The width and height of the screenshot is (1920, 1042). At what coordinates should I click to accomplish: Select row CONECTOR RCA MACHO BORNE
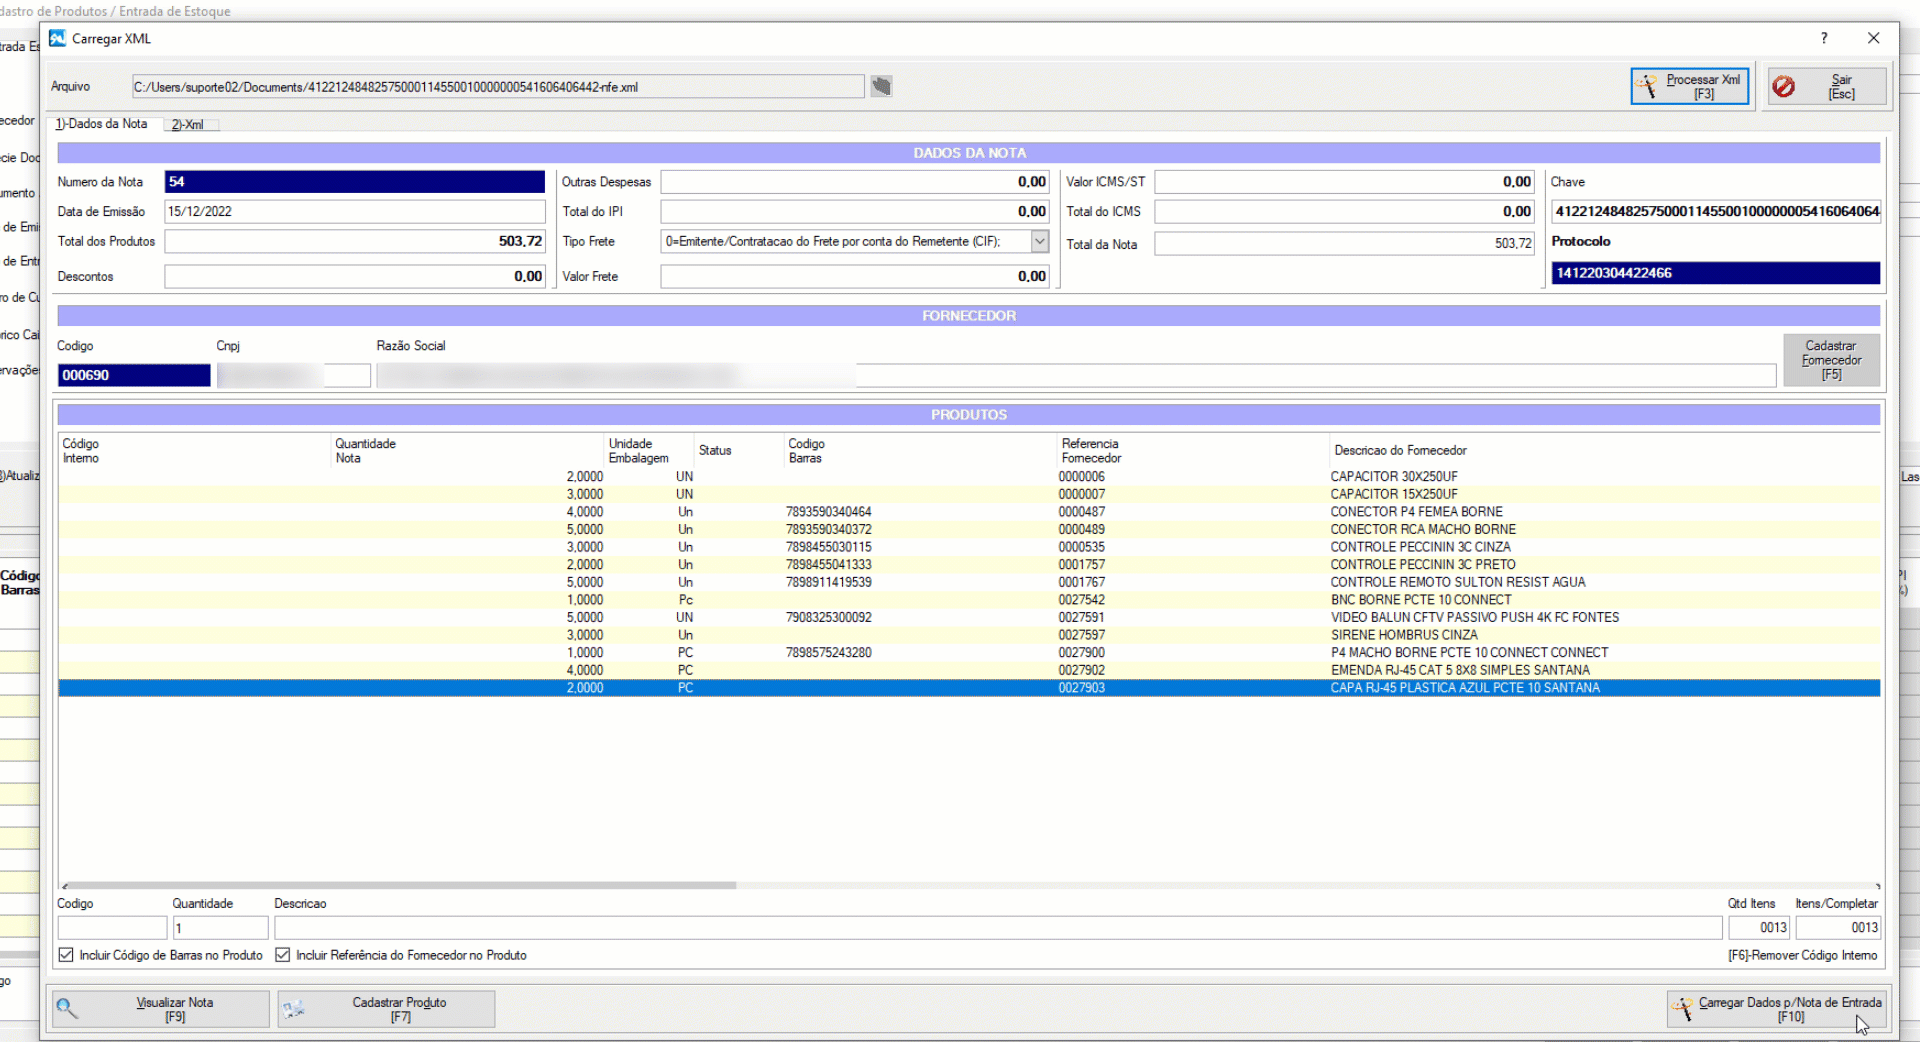[x=969, y=530]
